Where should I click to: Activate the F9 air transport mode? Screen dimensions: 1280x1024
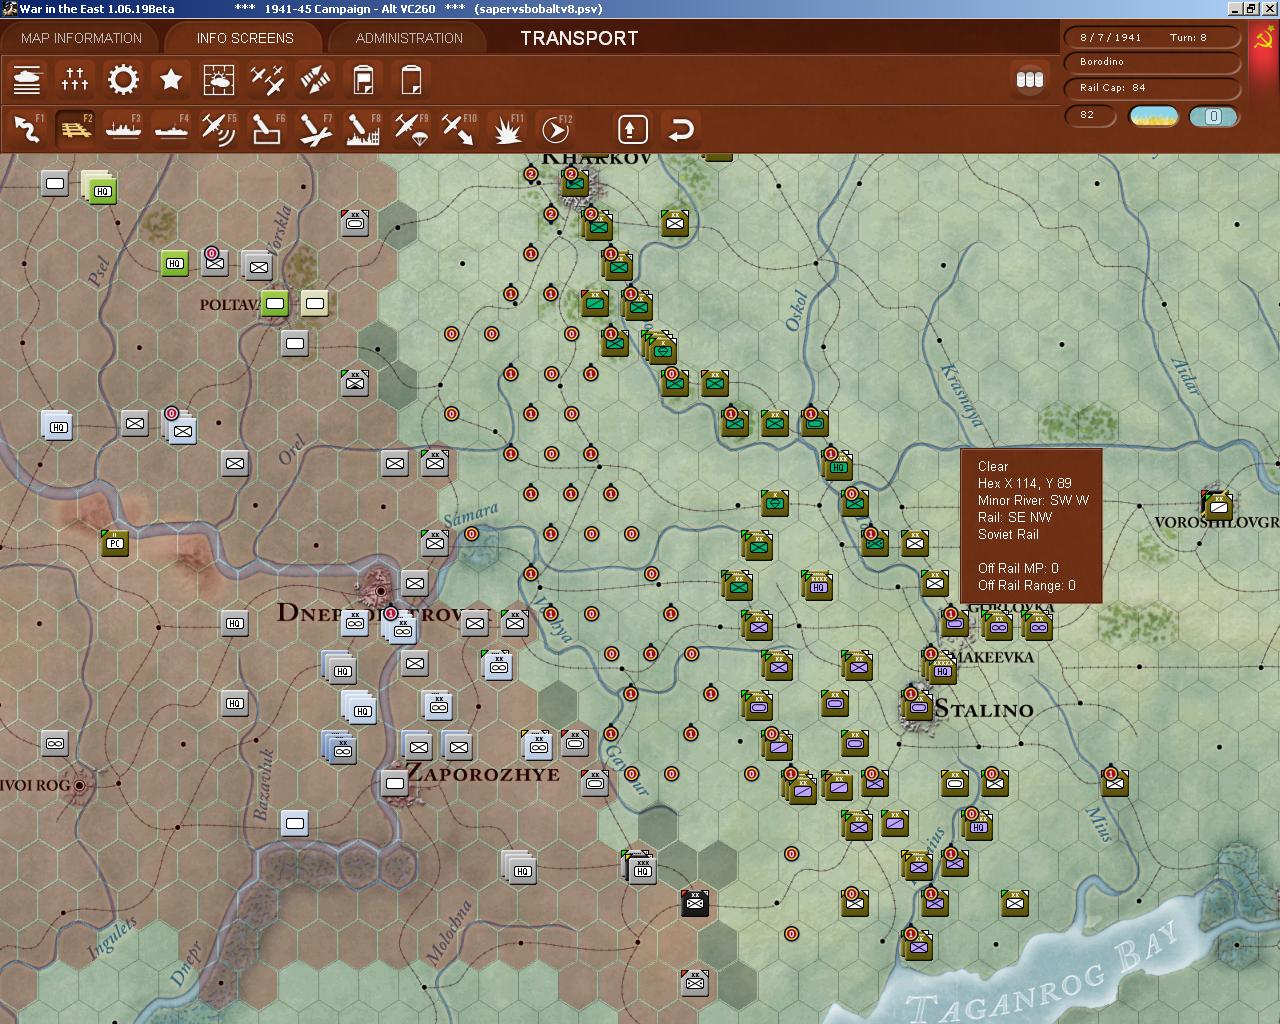(x=411, y=129)
